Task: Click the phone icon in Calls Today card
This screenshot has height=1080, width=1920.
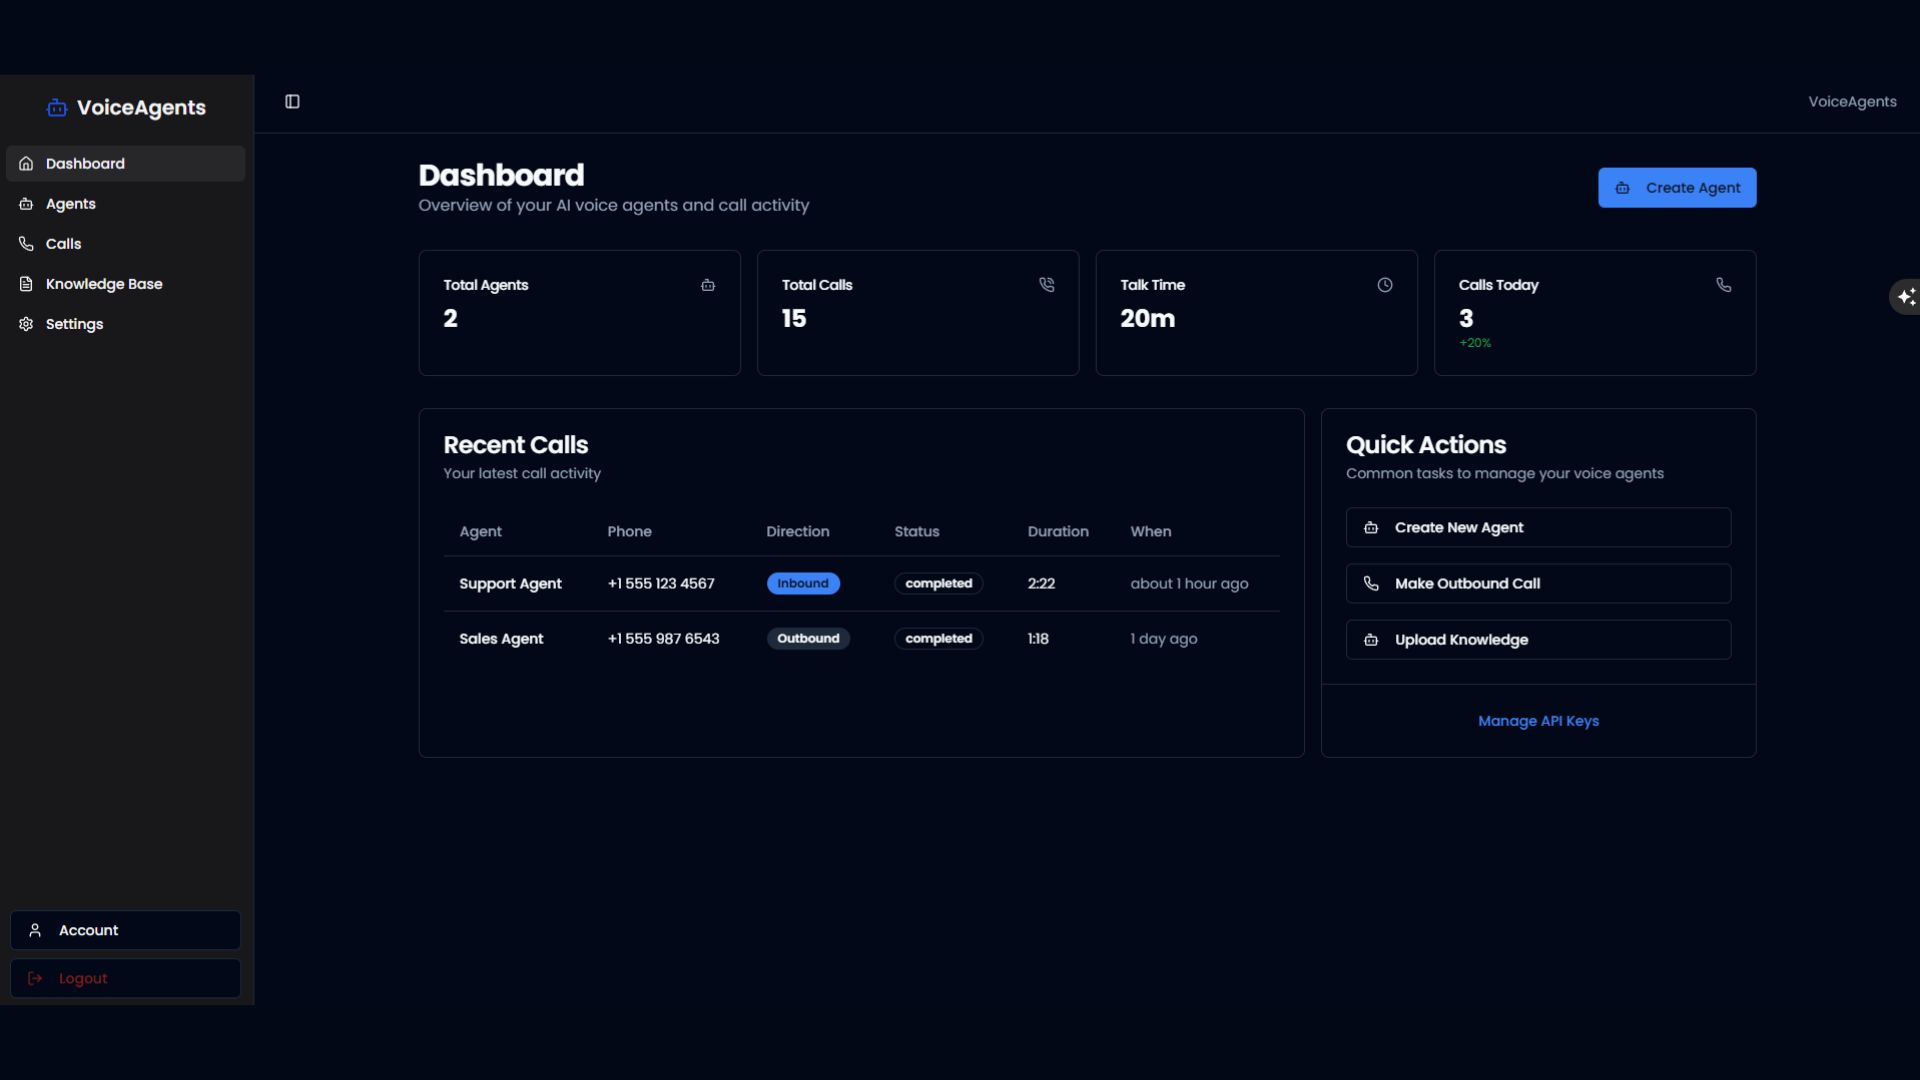Action: click(1723, 285)
